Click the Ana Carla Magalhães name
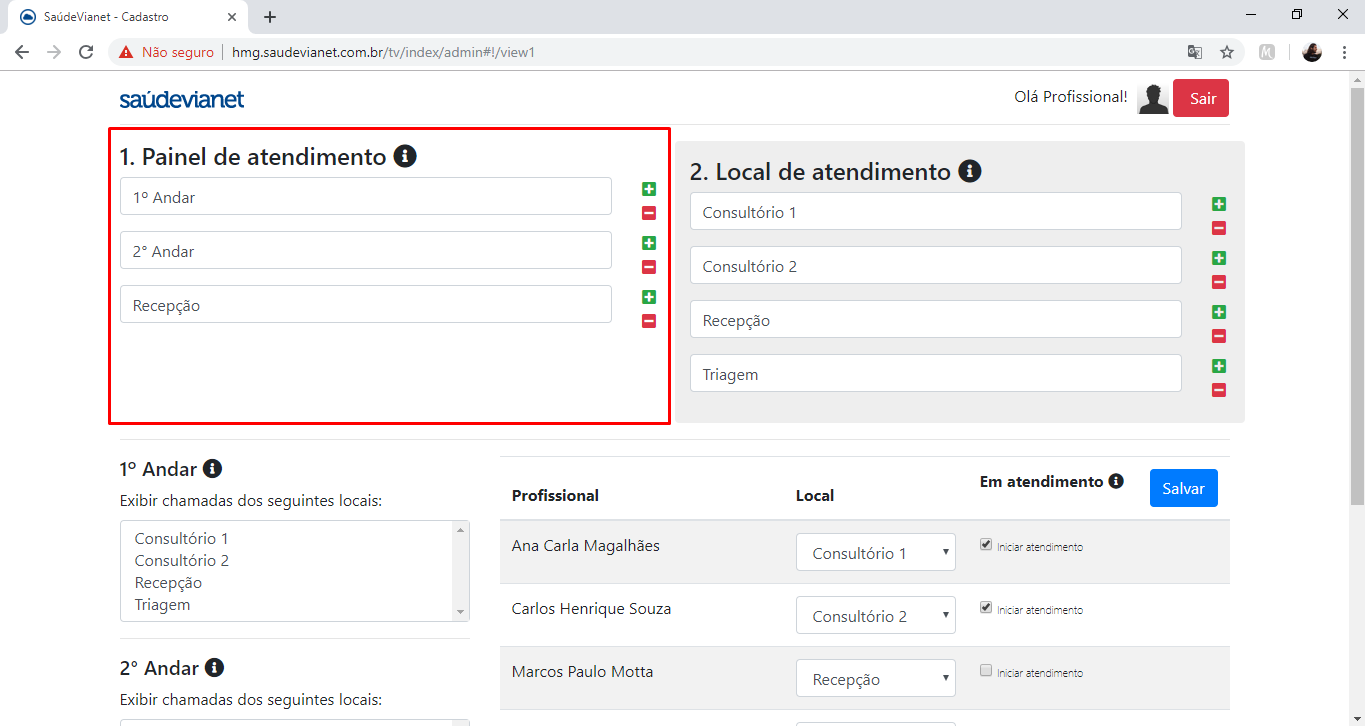Screen dimensions: 1365x726 coord(585,546)
